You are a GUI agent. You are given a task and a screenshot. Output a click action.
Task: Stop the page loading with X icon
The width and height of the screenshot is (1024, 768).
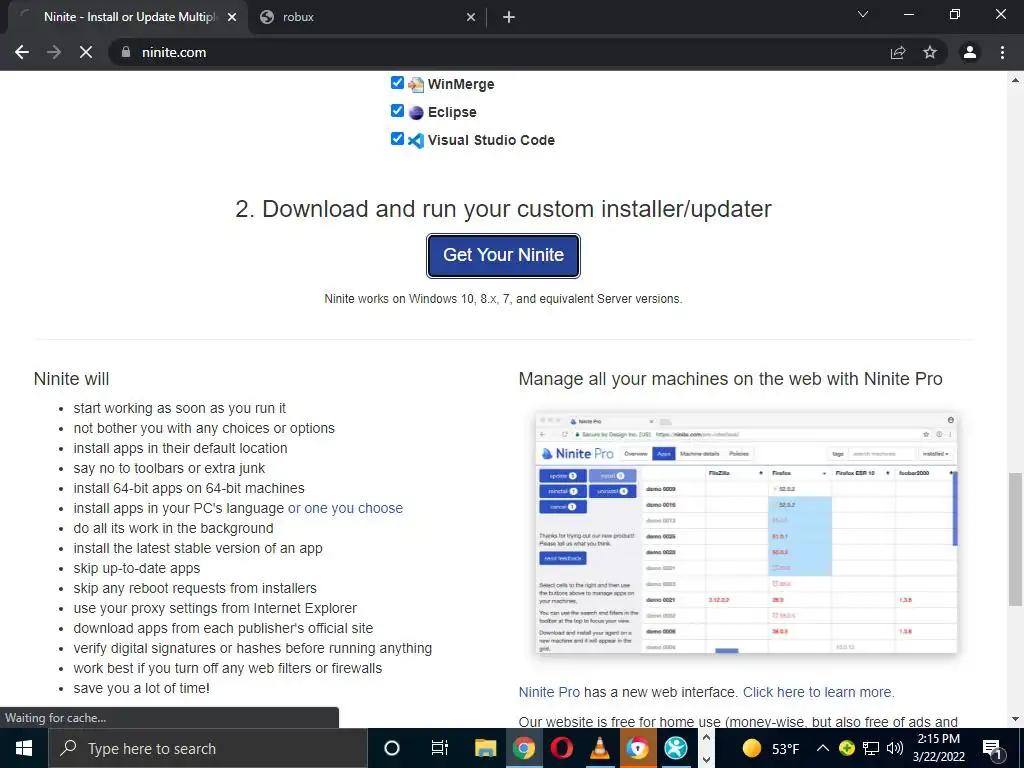86,52
